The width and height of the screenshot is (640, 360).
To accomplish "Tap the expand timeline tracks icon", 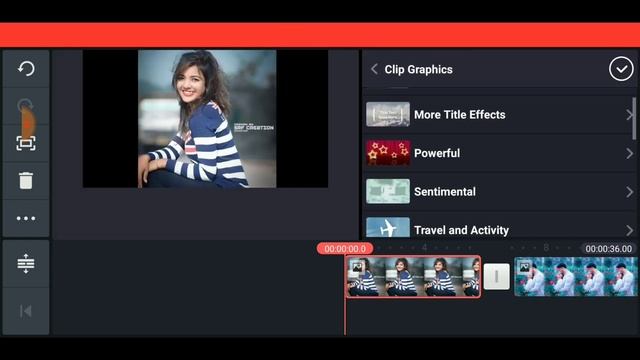I will coord(26,264).
